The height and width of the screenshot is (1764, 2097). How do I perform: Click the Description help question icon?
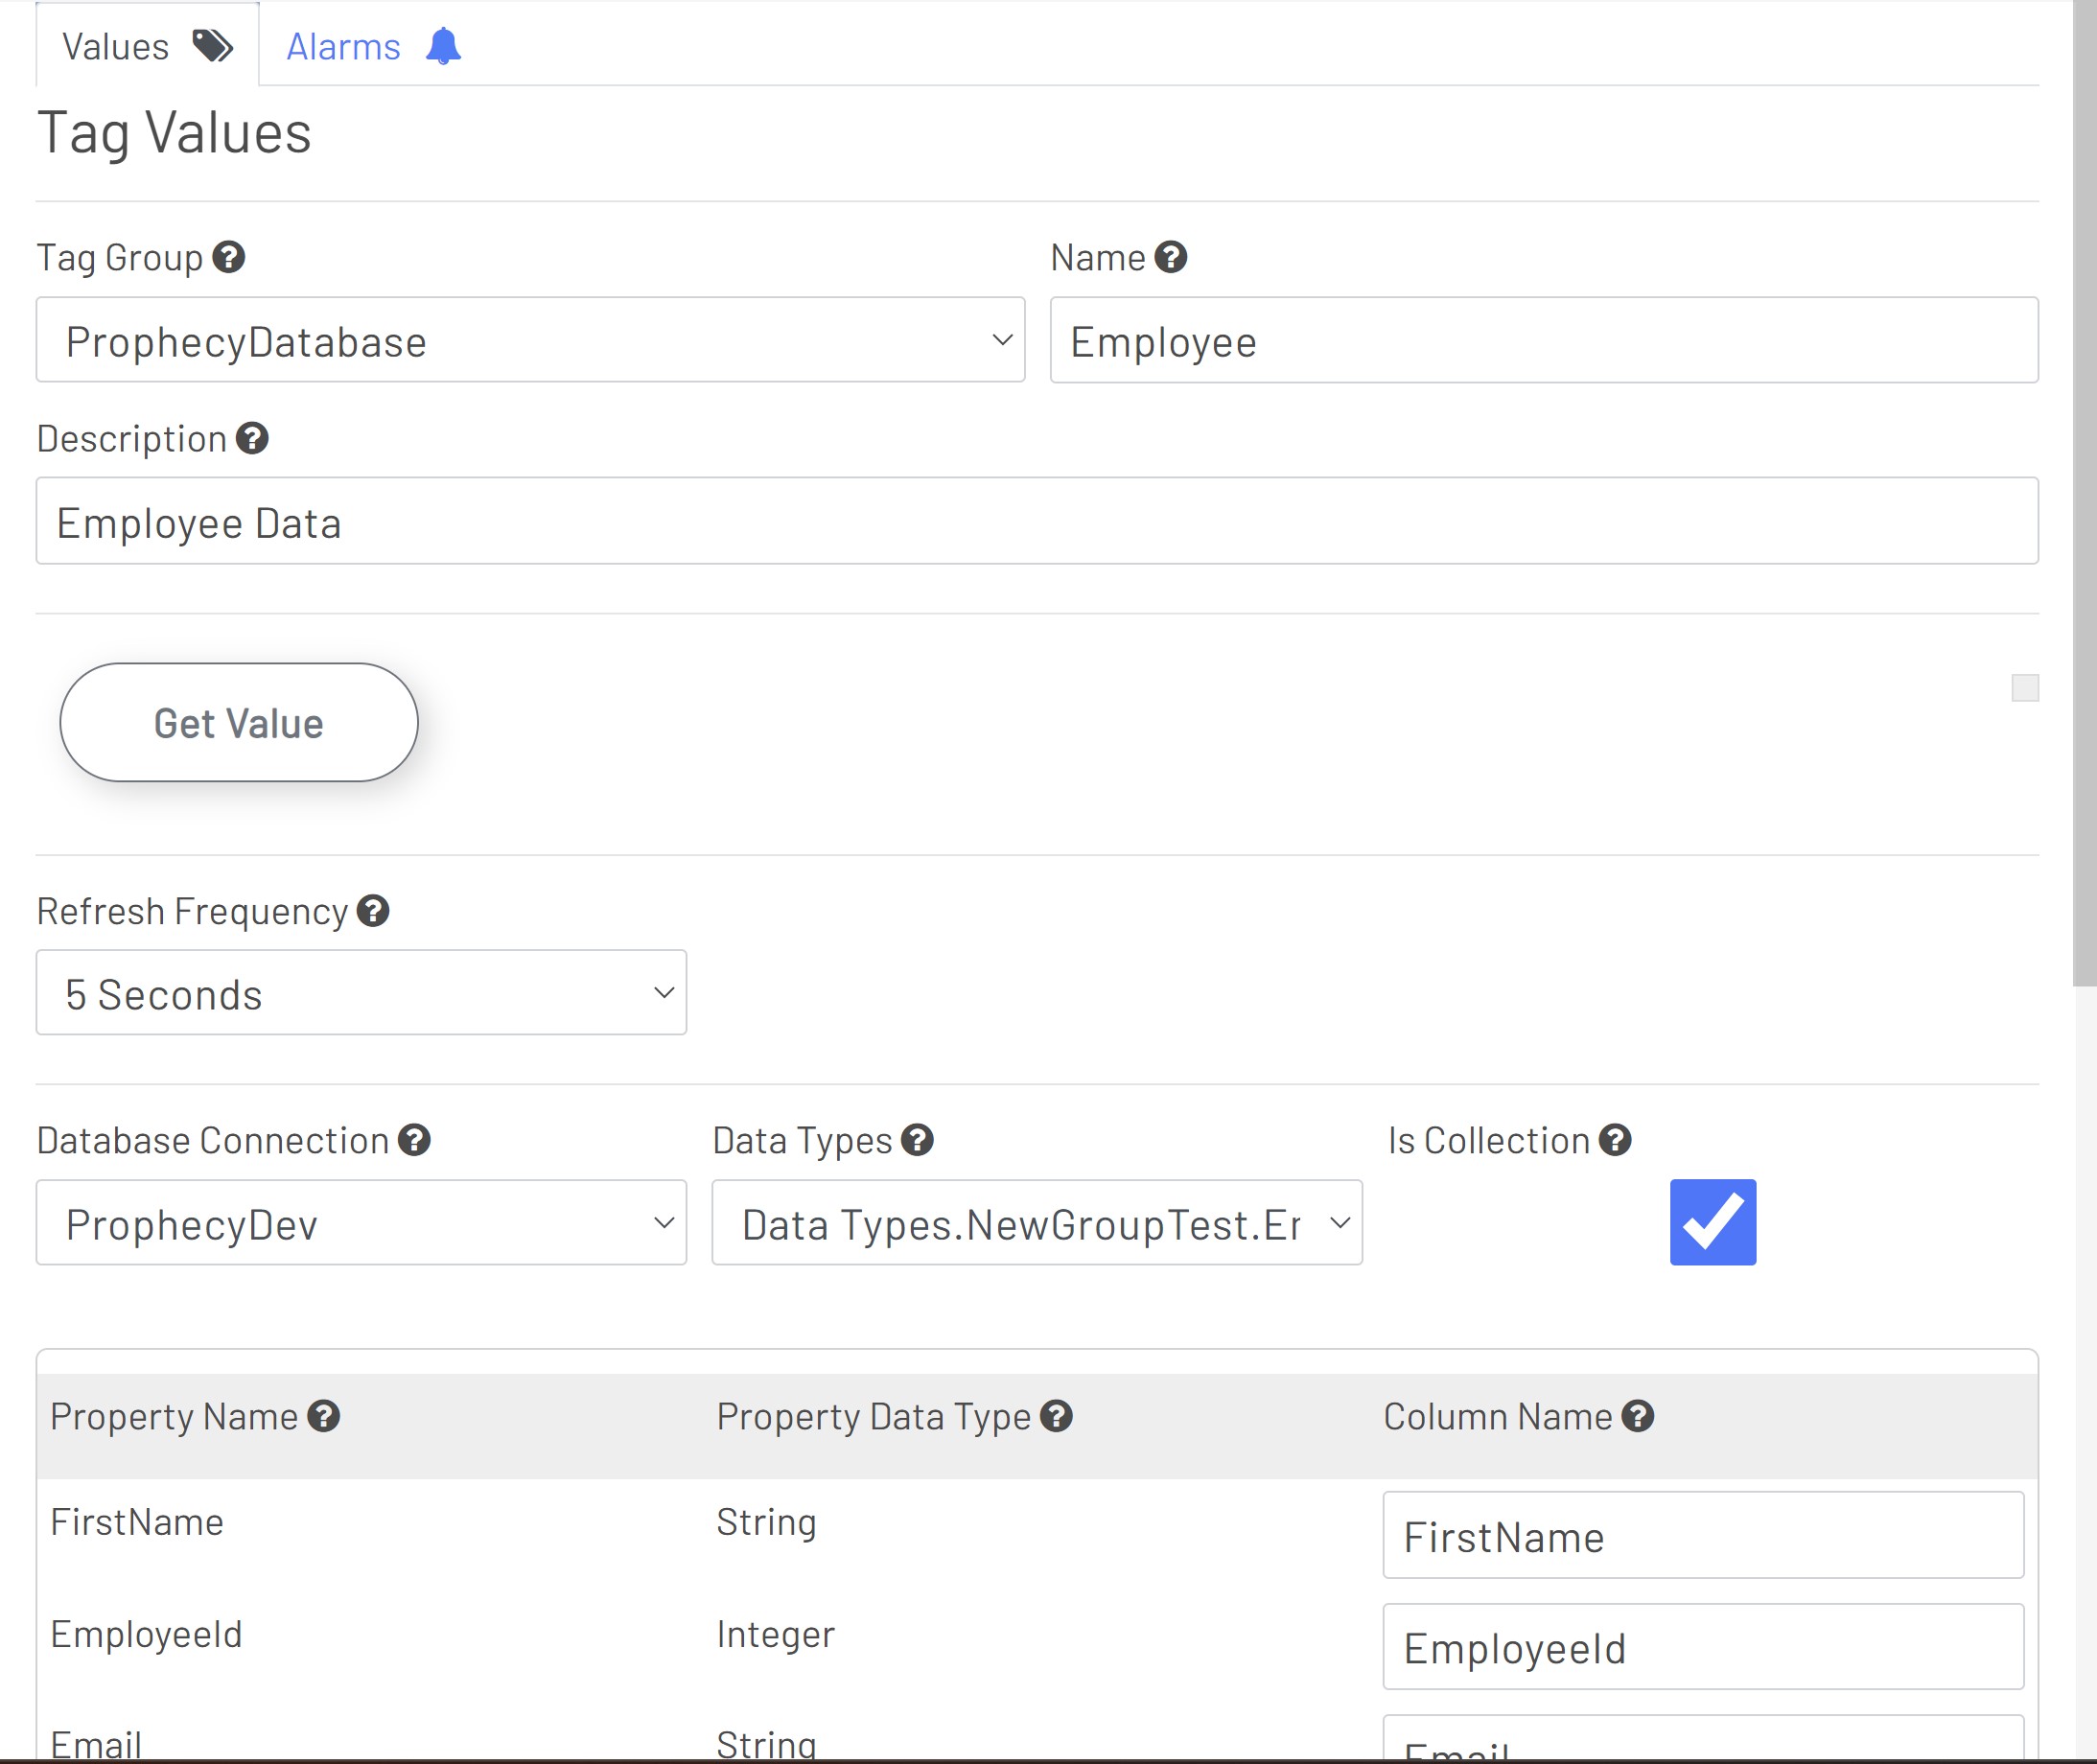point(252,438)
